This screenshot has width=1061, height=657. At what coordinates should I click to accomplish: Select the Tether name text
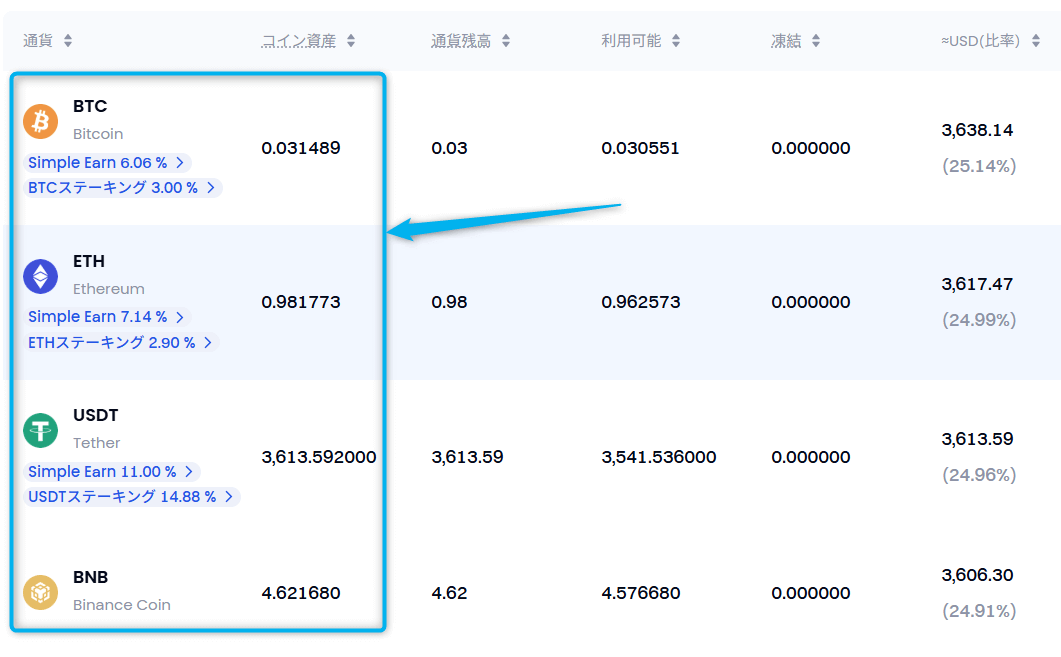[x=97, y=443]
